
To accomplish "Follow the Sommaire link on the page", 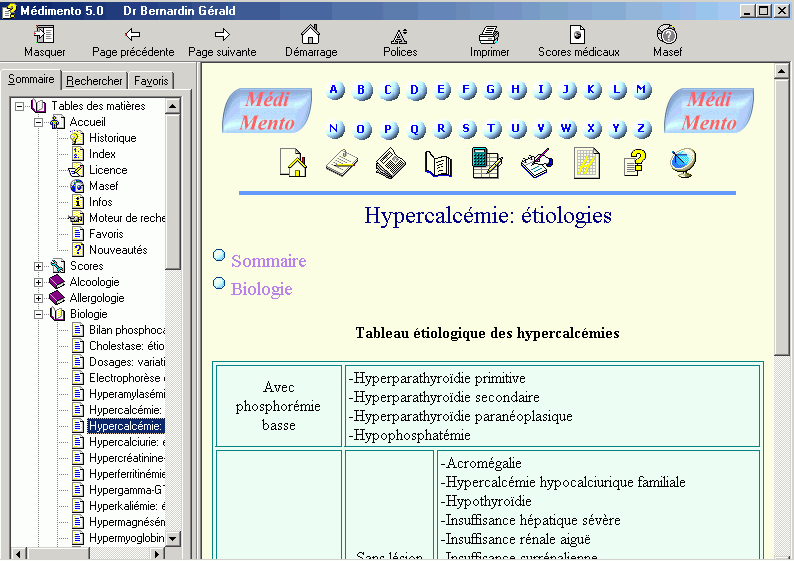I will 268,261.
